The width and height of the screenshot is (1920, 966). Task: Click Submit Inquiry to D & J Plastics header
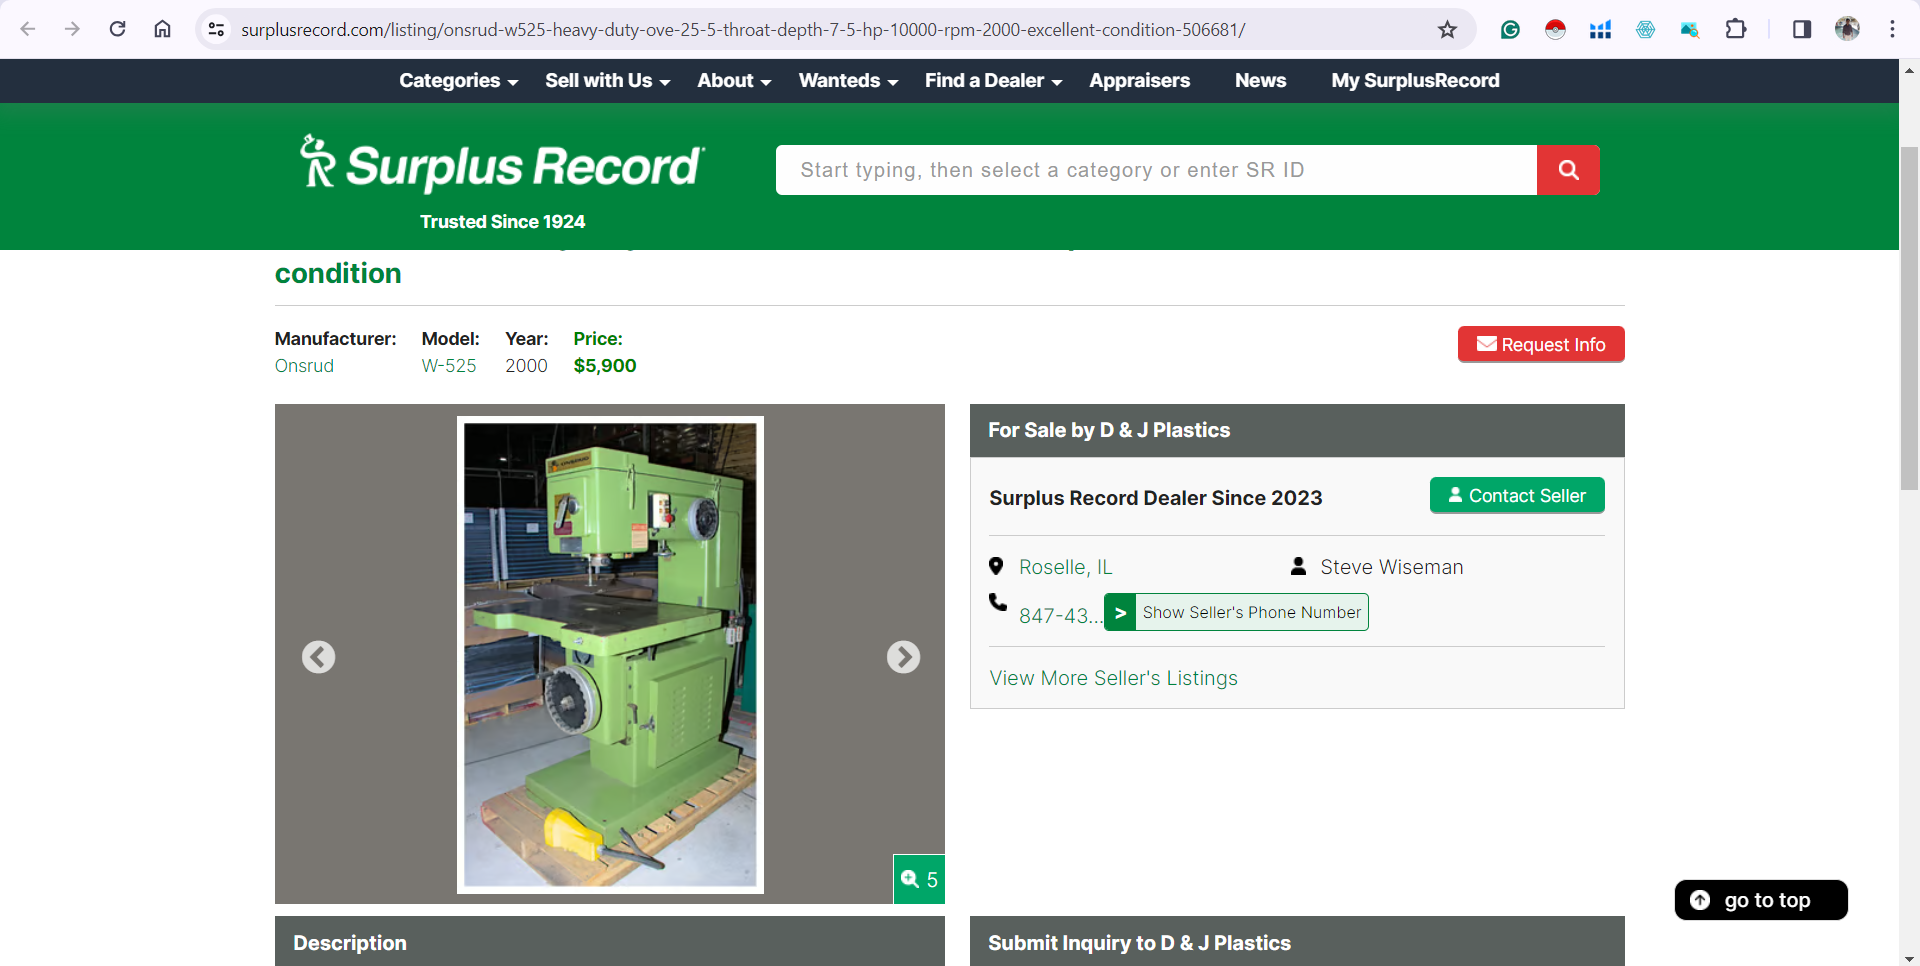1297,941
